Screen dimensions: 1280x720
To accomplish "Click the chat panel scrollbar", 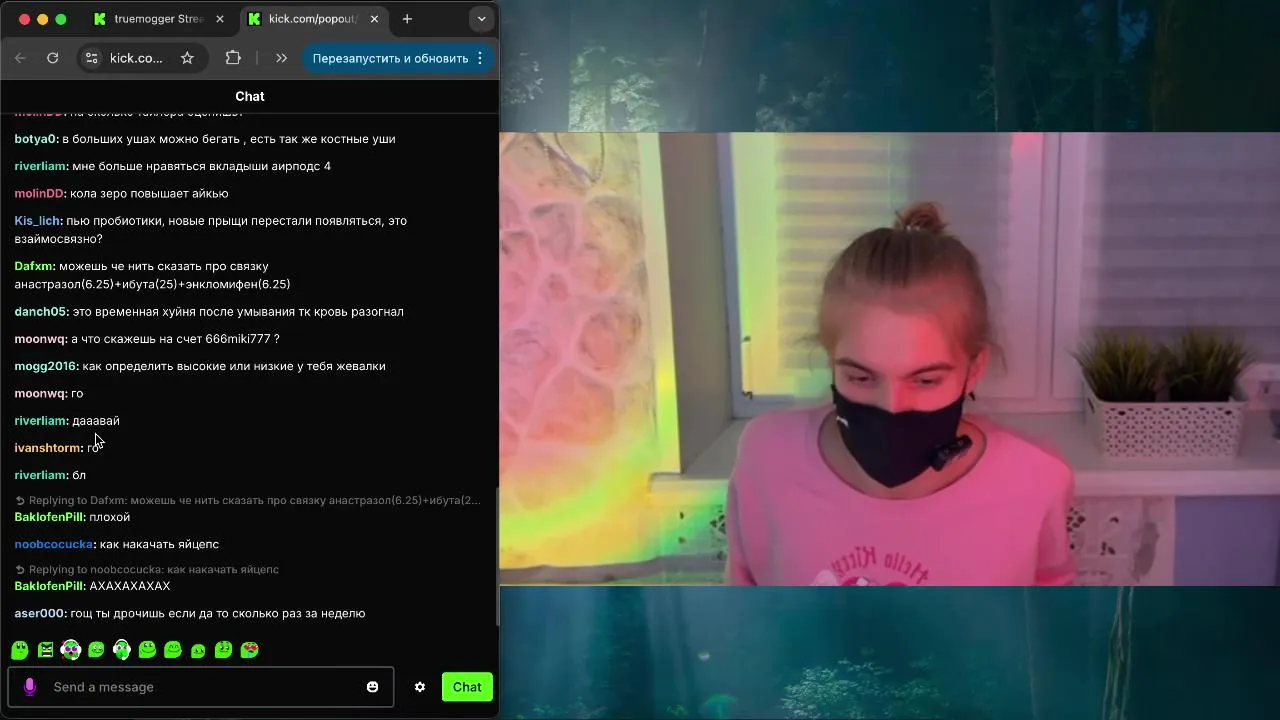I will [x=497, y=555].
